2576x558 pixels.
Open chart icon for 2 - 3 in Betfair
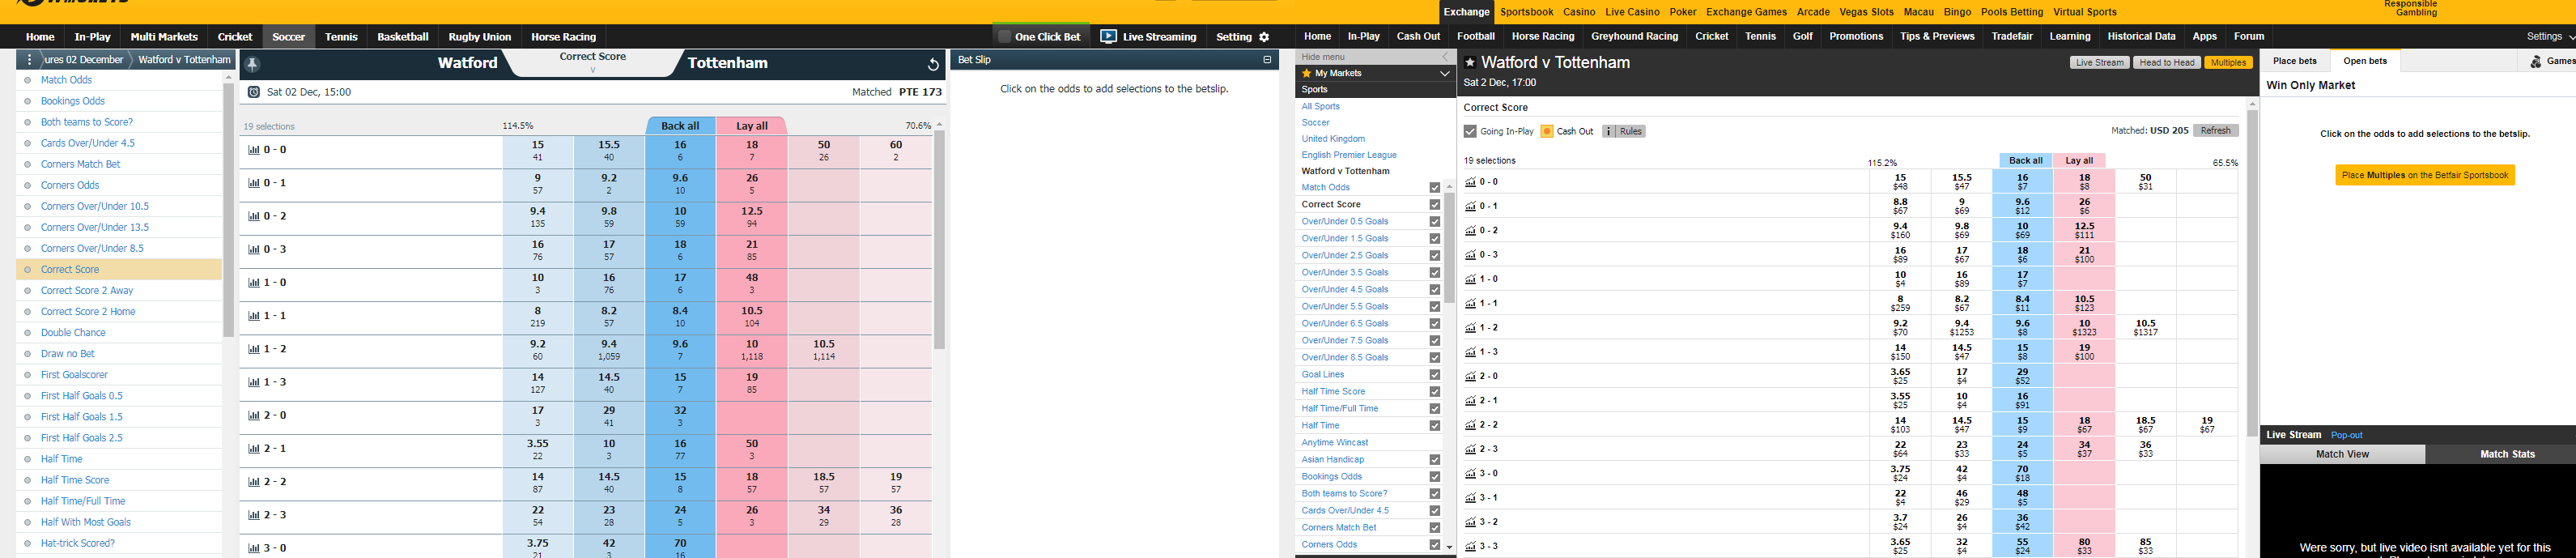coord(1470,450)
